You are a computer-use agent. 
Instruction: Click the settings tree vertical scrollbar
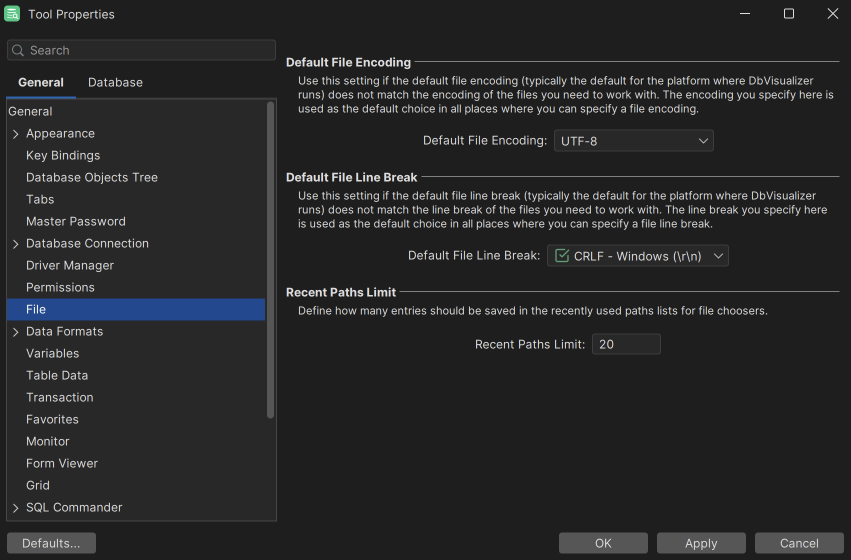pos(270,260)
